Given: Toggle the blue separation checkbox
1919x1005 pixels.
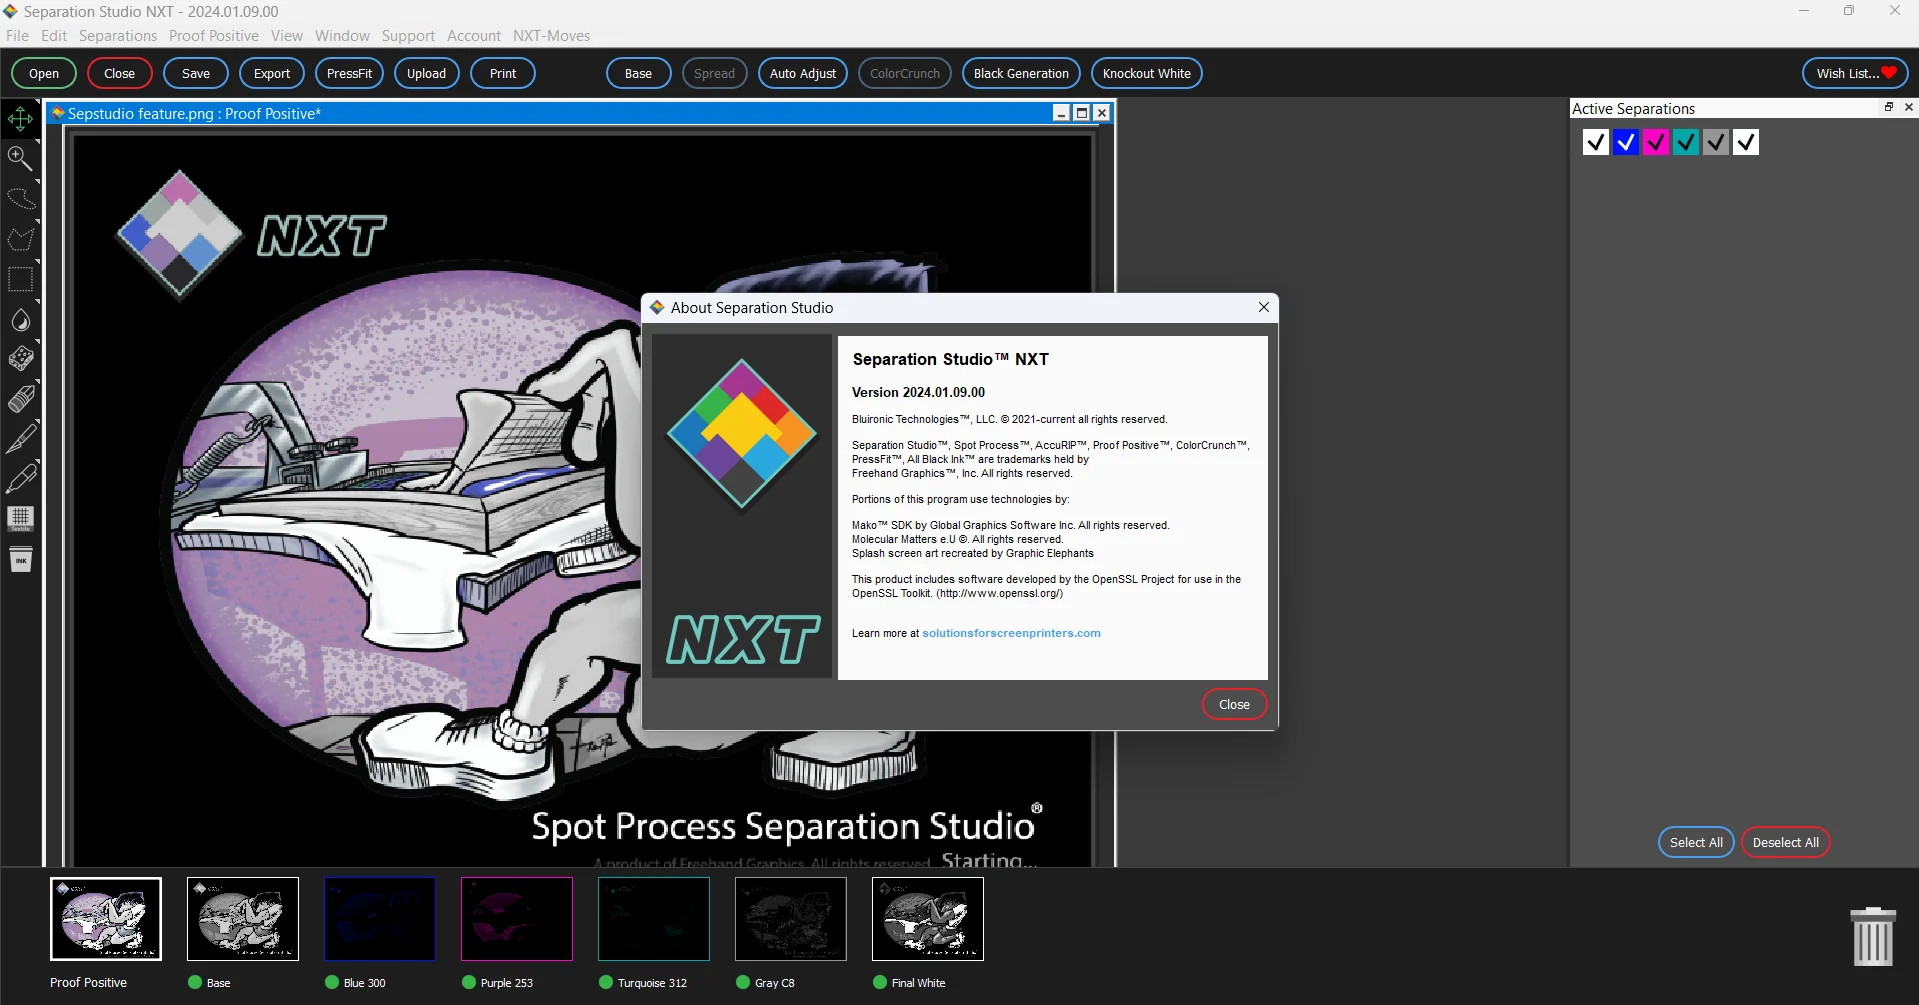Looking at the screenshot, I should tap(1626, 142).
